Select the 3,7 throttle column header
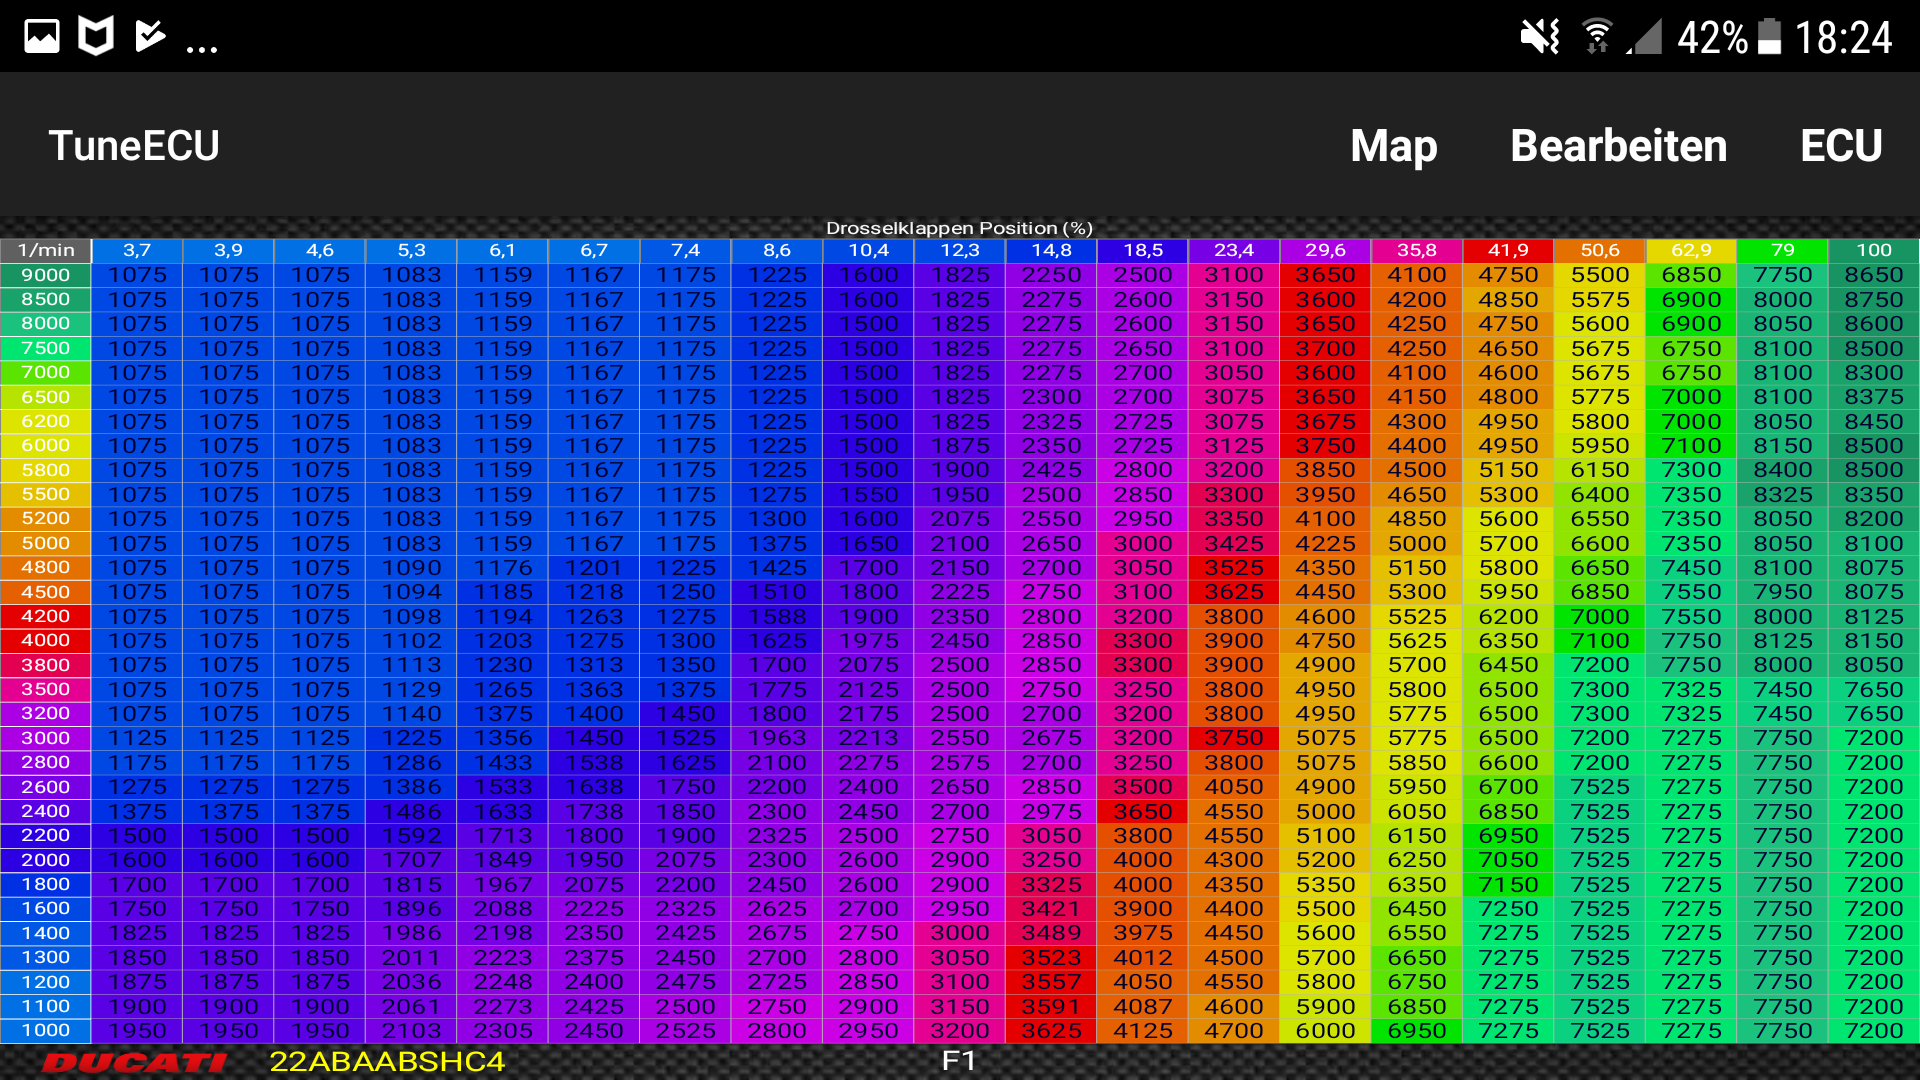 click(137, 250)
